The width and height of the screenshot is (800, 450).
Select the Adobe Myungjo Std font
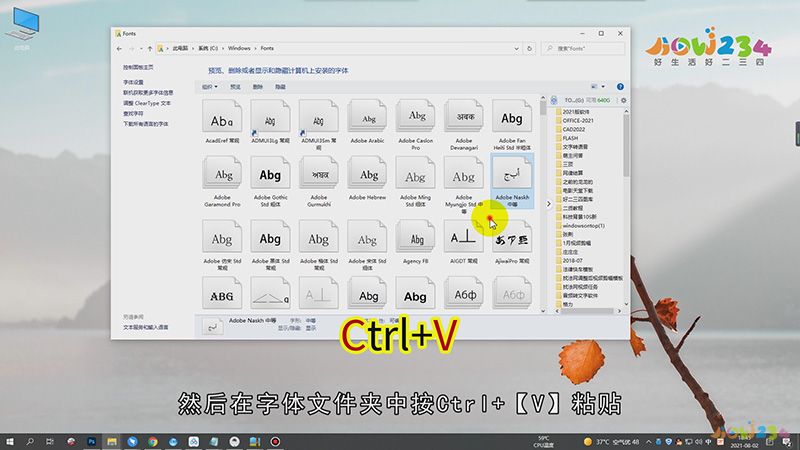pyautogui.click(x=464, y=174)
